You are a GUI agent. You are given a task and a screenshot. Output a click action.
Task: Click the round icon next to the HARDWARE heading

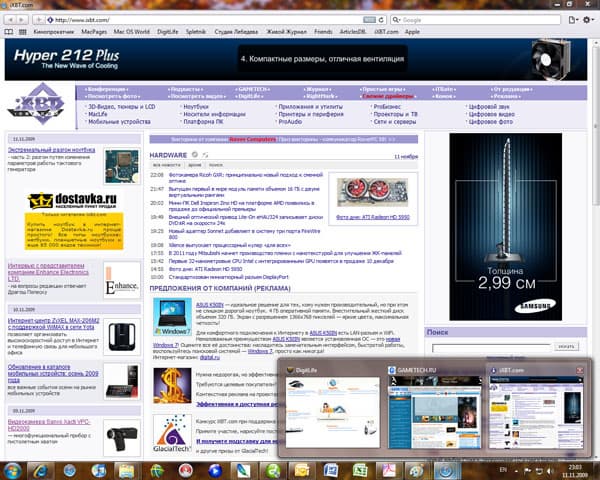point(195,154)
